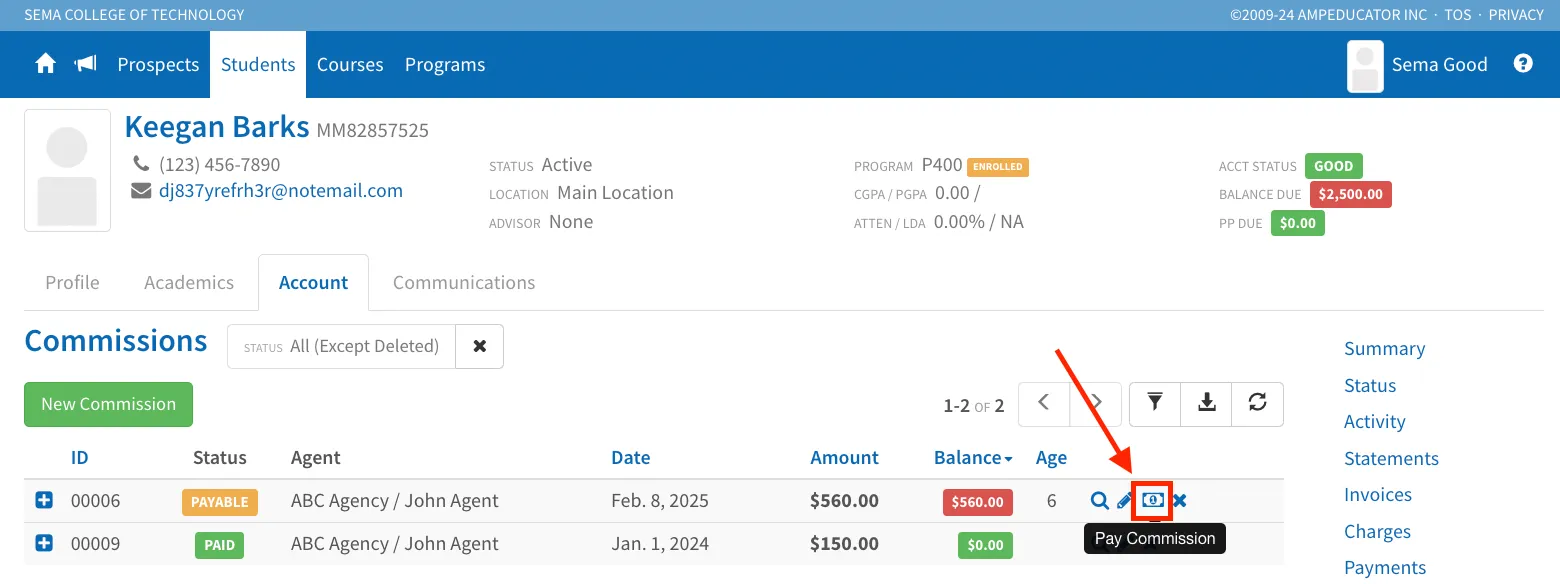Switch to the Communications tab
Image resolution: width=1560 pixels, height=584 pixels.
[464, 283]
